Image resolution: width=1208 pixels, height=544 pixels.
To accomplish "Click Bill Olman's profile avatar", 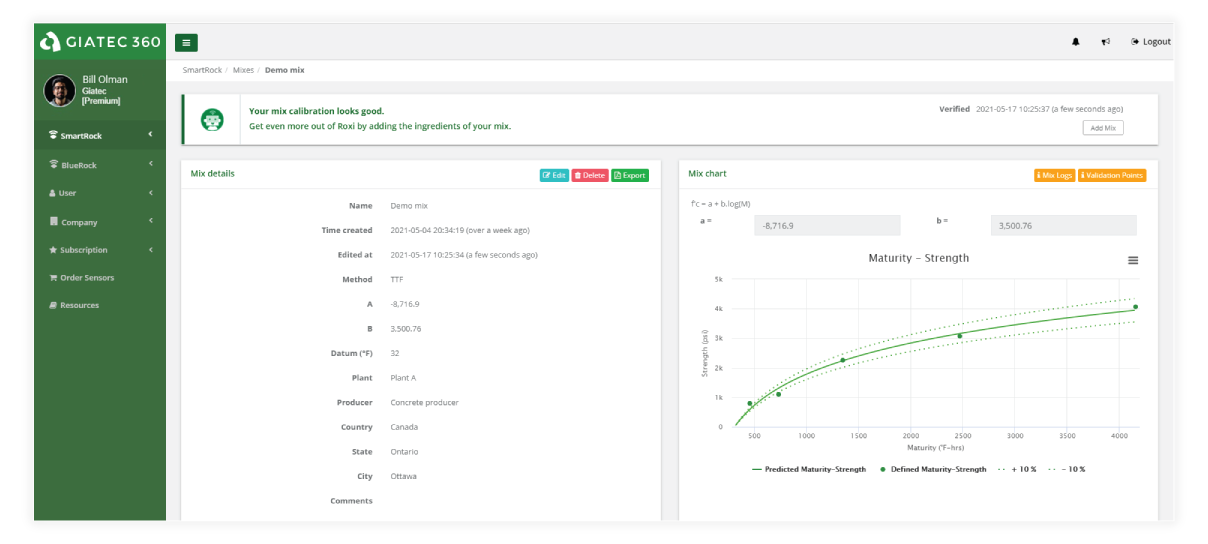I will click(x=59, y=91).
